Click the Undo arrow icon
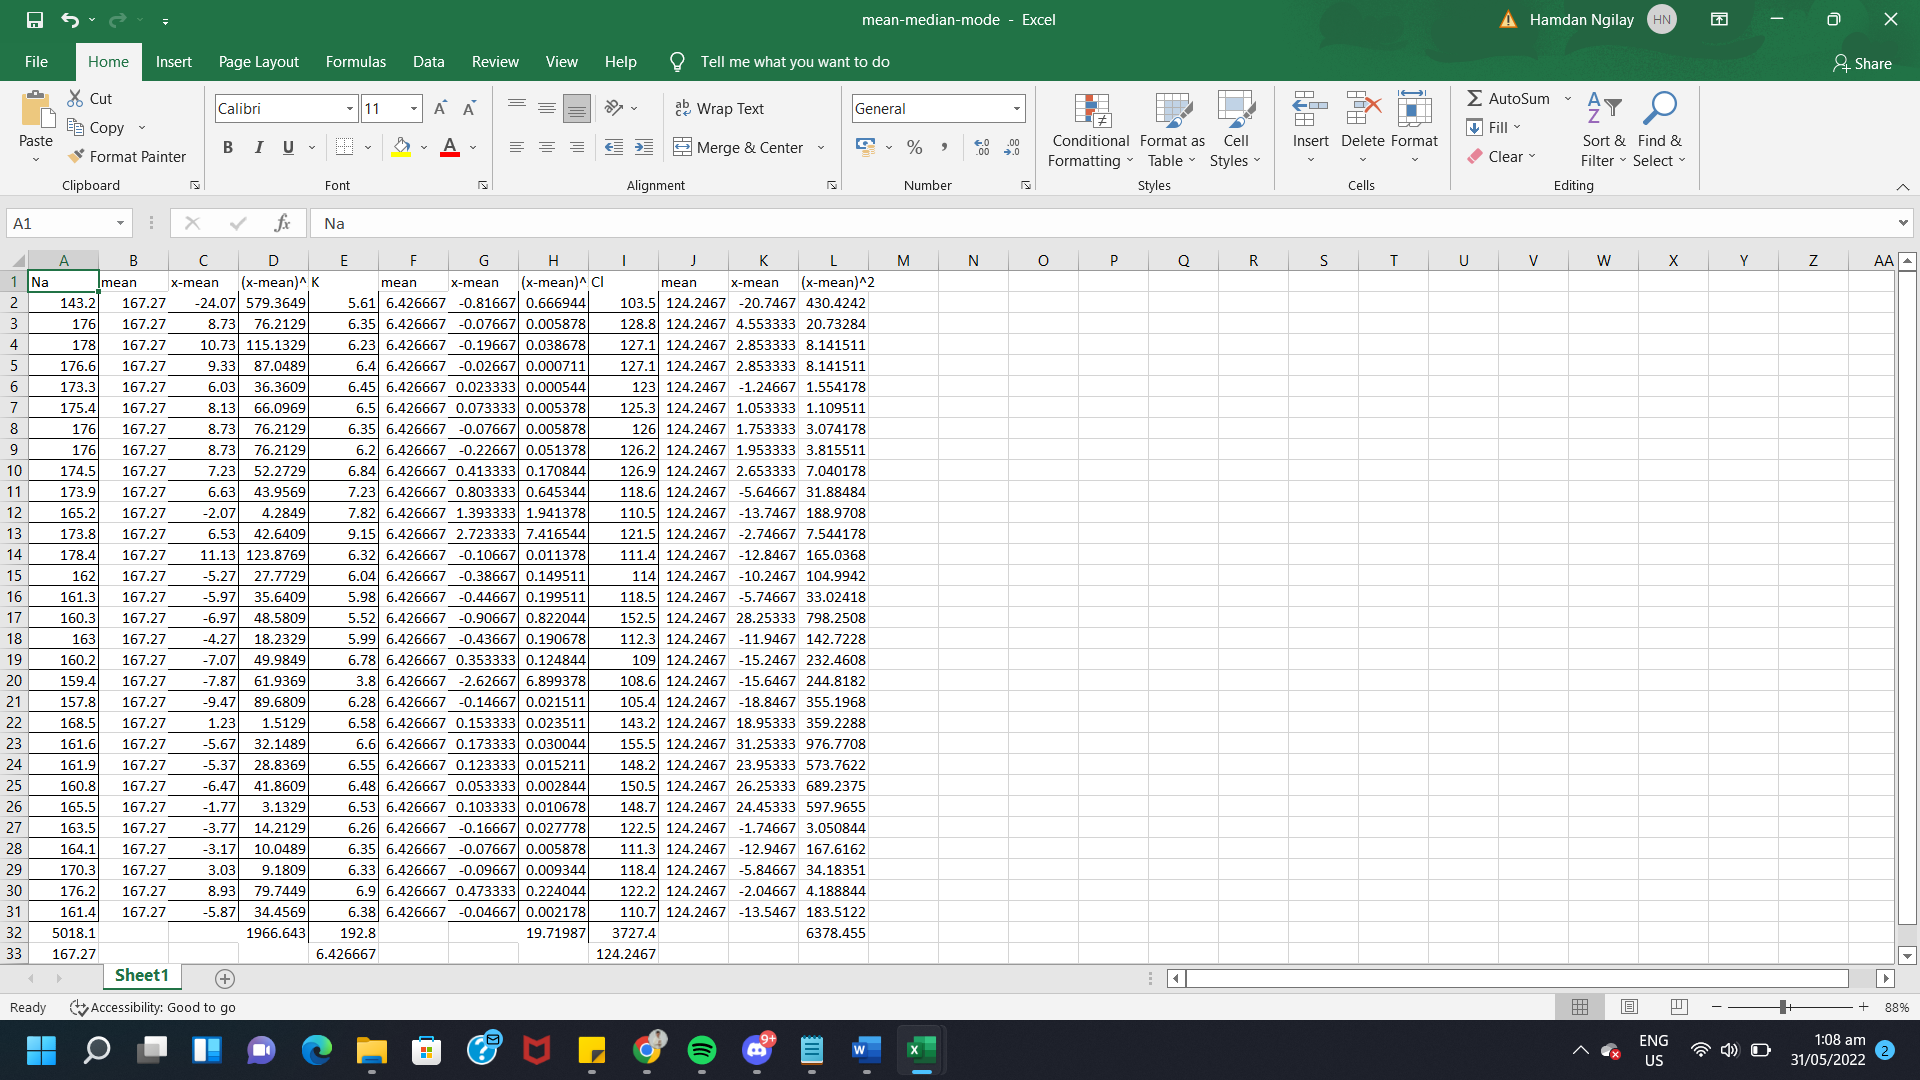 [x=69, y=20]
